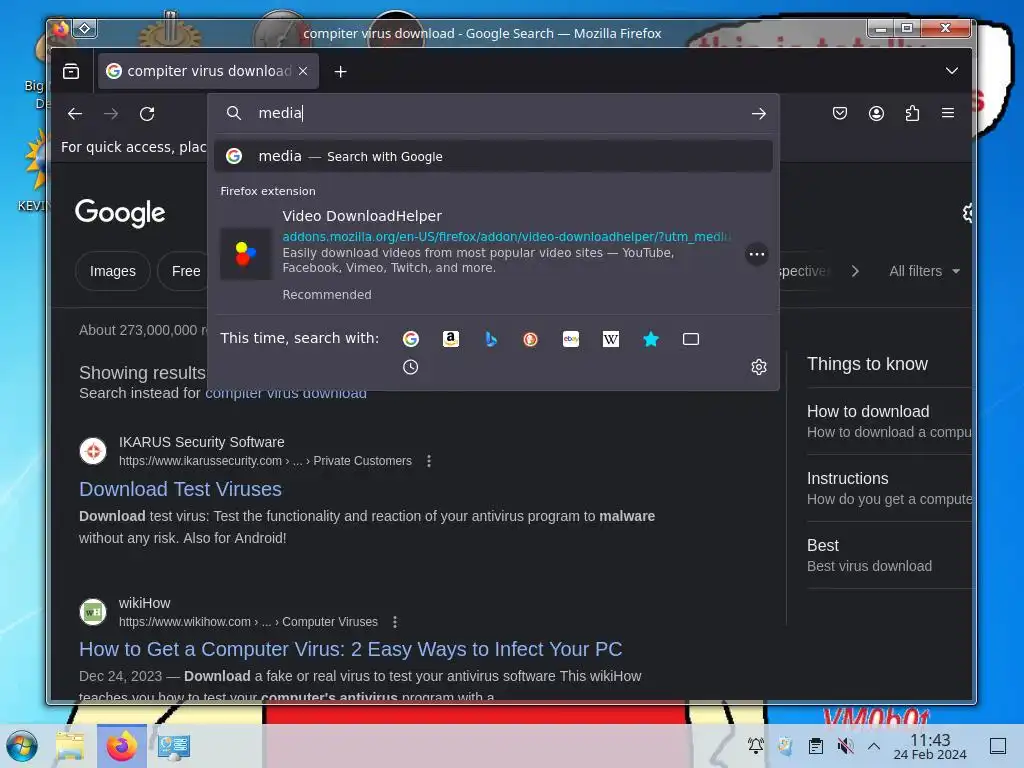The width and height of the screenshot is (1024, 768).
Task: Expand 'Best' virus download item
Action: tap(889, 555)
